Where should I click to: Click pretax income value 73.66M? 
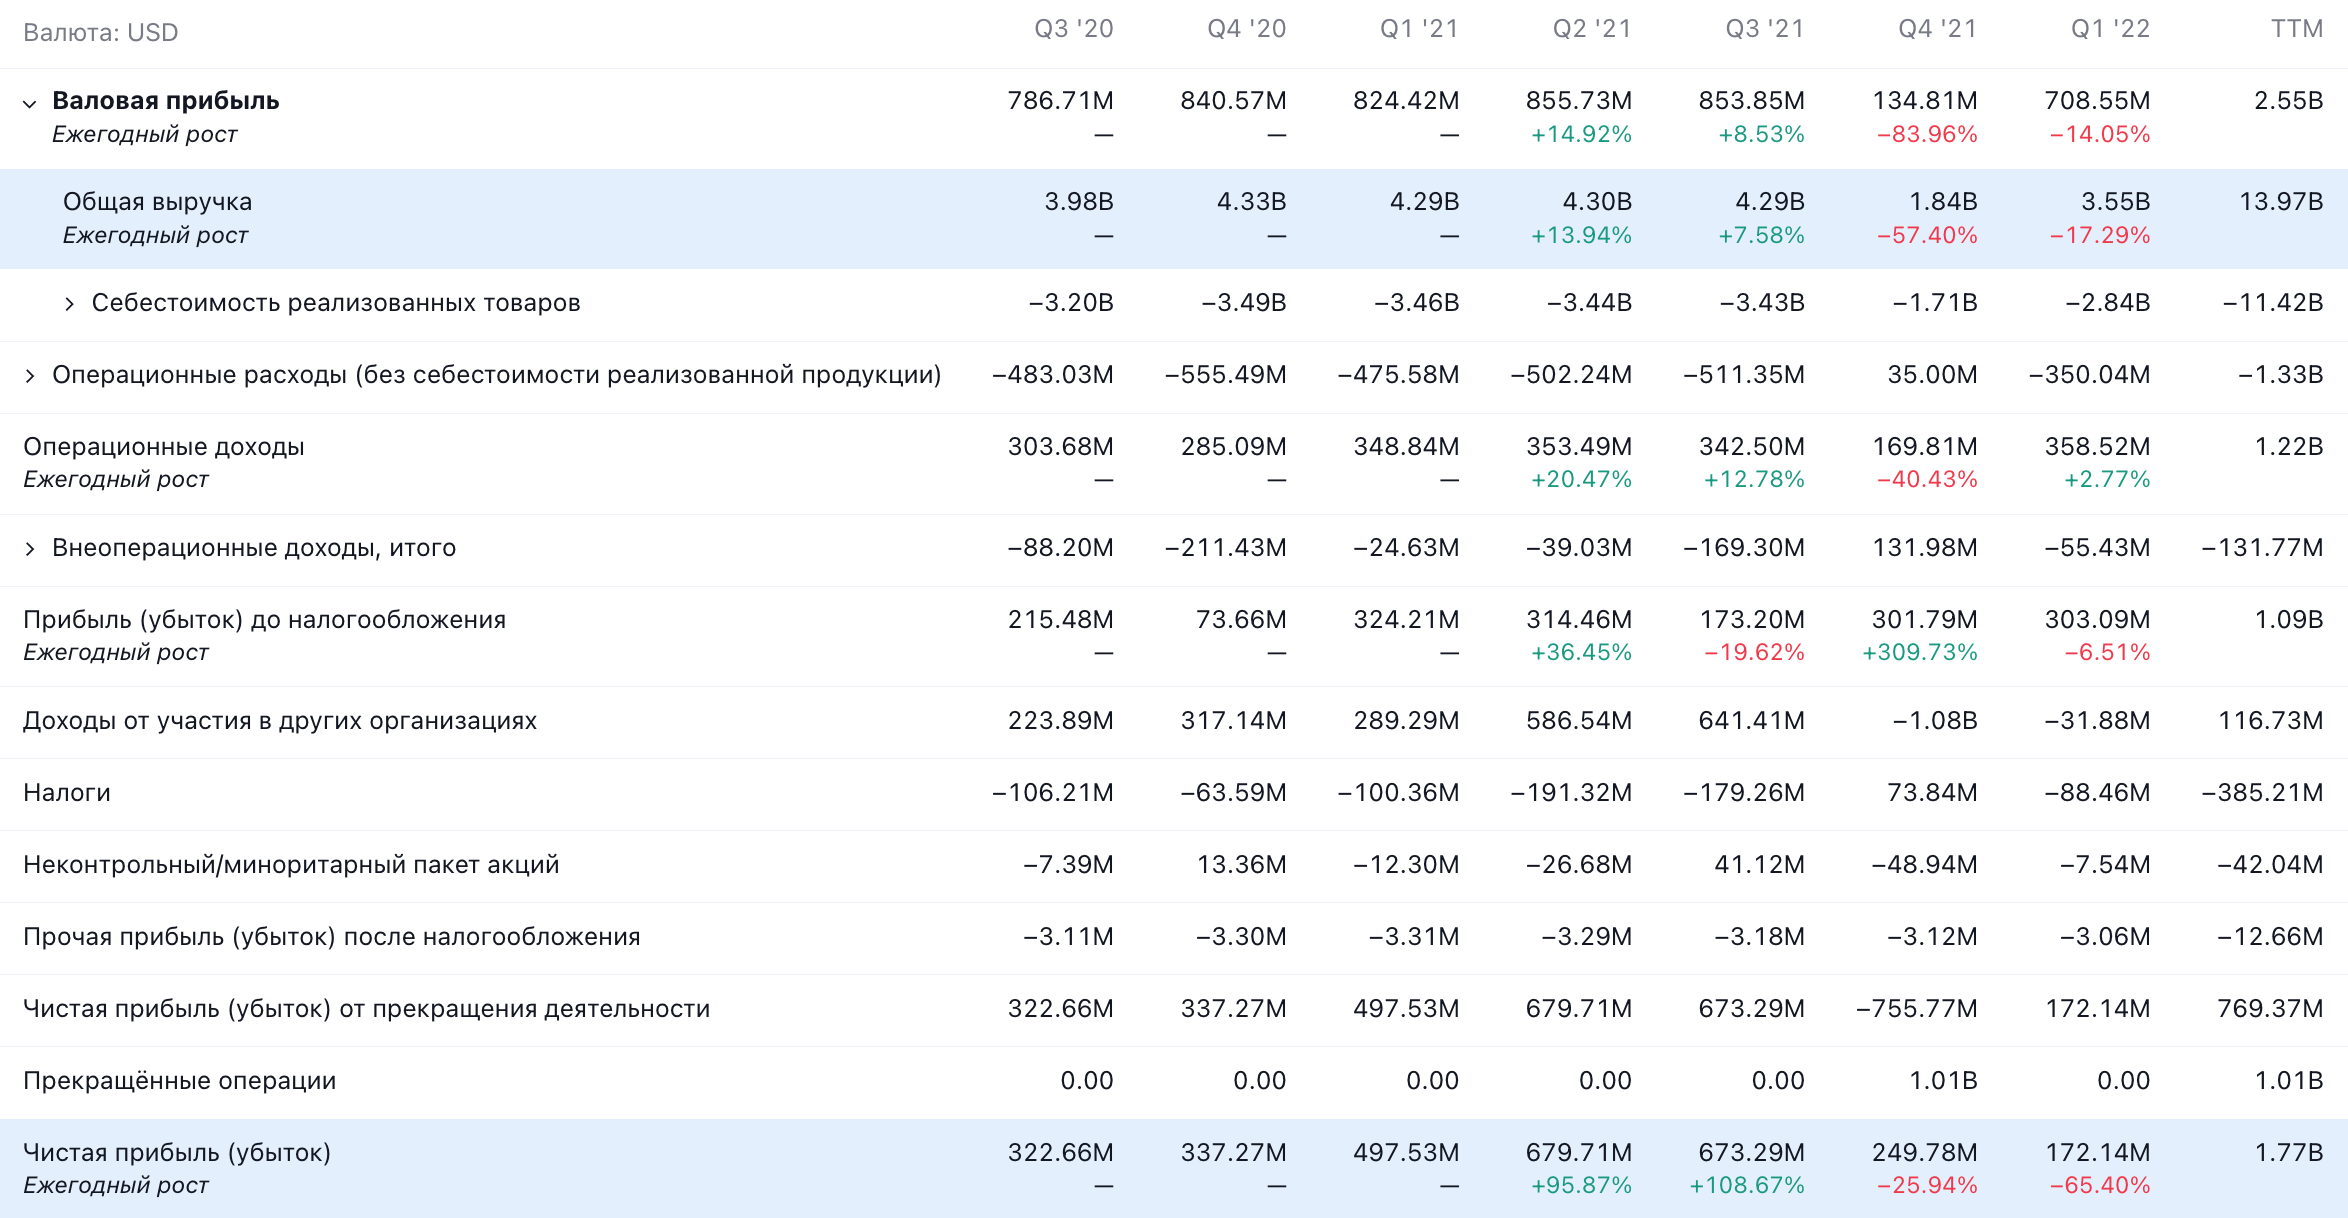1241,620
